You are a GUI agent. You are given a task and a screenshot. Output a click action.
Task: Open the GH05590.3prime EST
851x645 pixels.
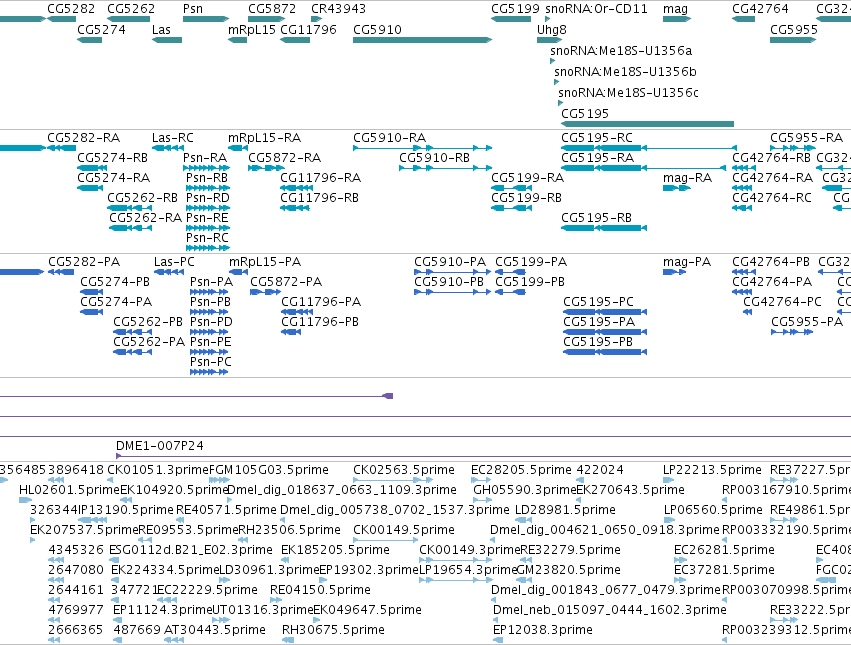pos(482,500)
